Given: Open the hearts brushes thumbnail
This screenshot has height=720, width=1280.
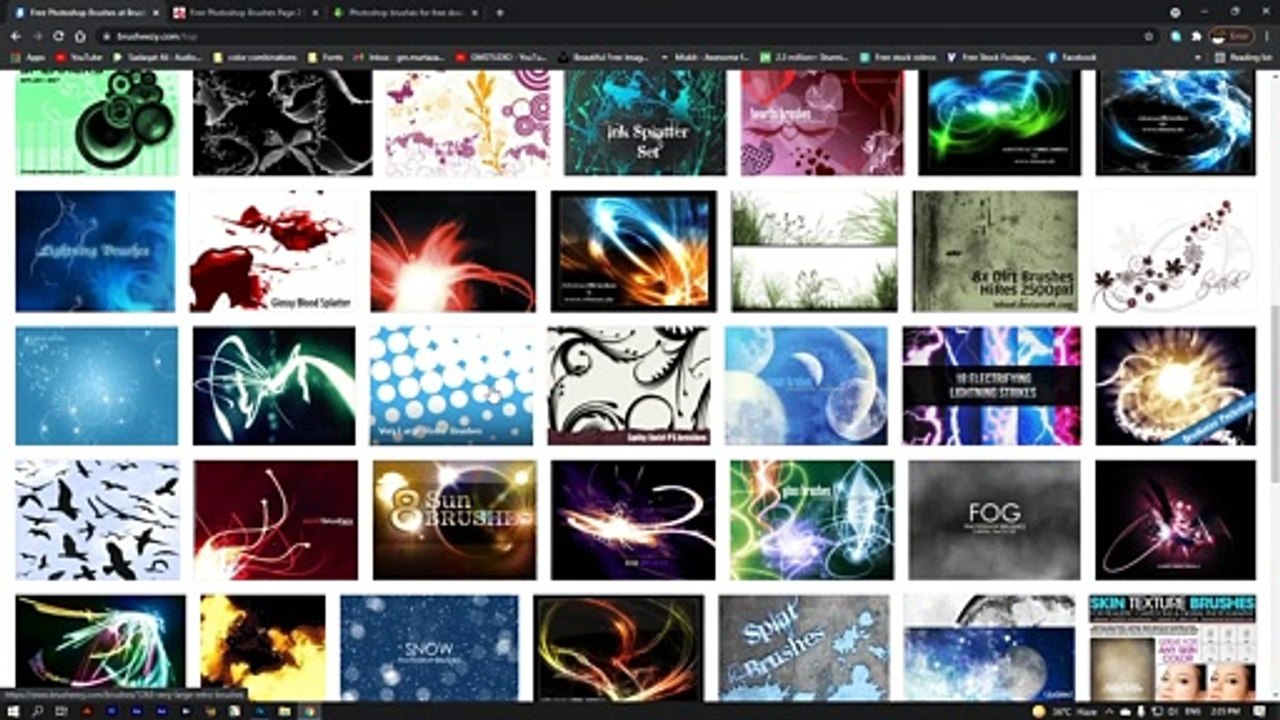Looking at the screenshot, I should click(x=820, y=123).
